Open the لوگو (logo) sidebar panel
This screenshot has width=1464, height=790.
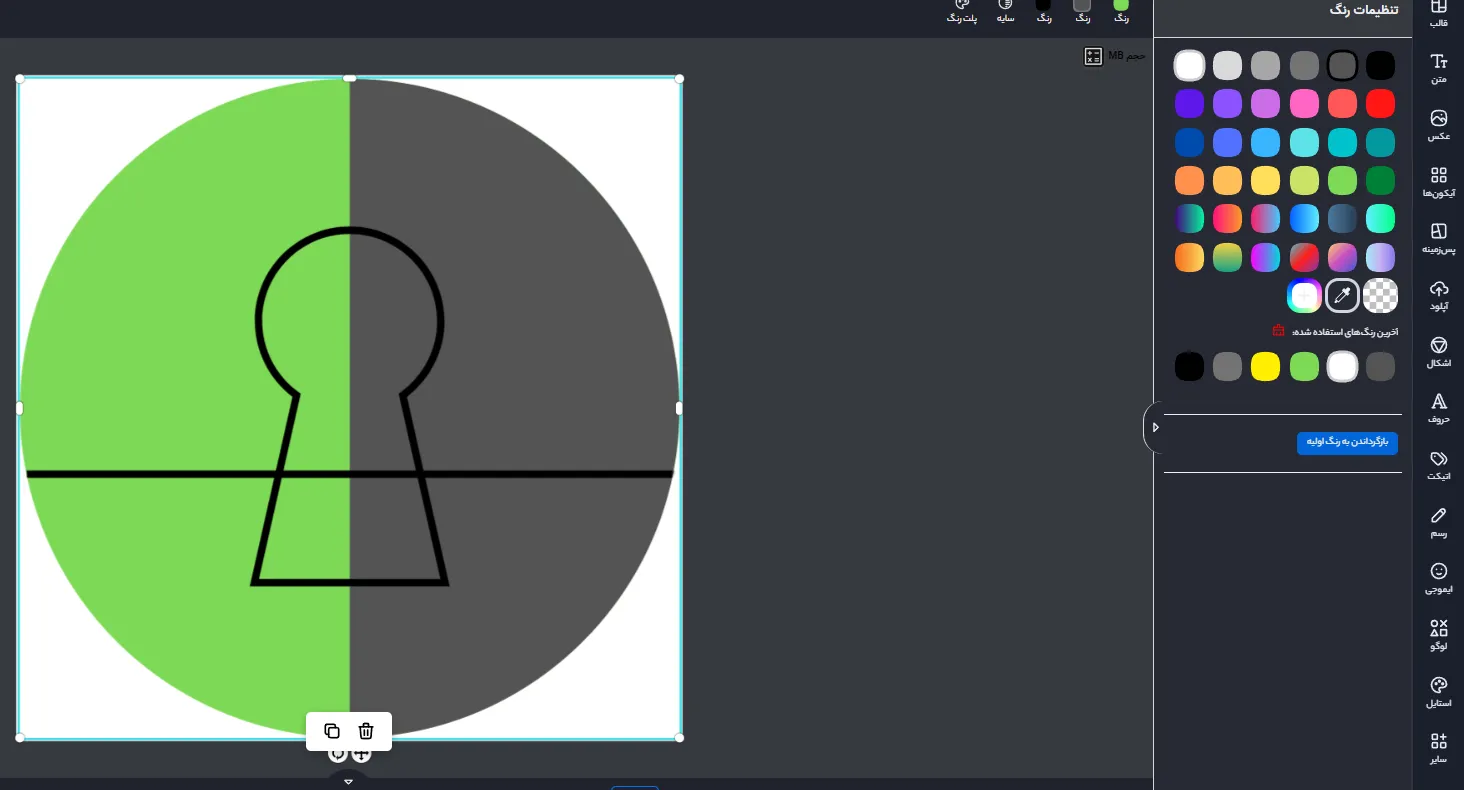point(1438,634)
